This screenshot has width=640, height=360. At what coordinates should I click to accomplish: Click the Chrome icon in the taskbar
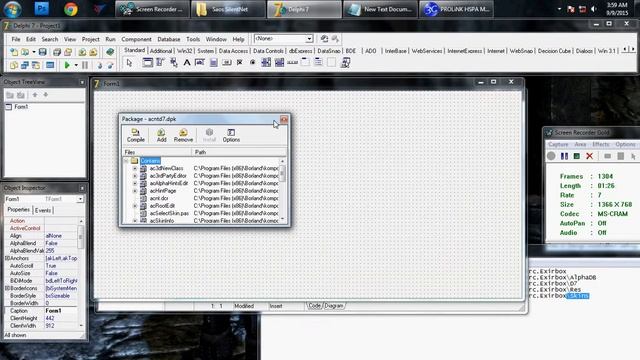[x=71, y=9]
